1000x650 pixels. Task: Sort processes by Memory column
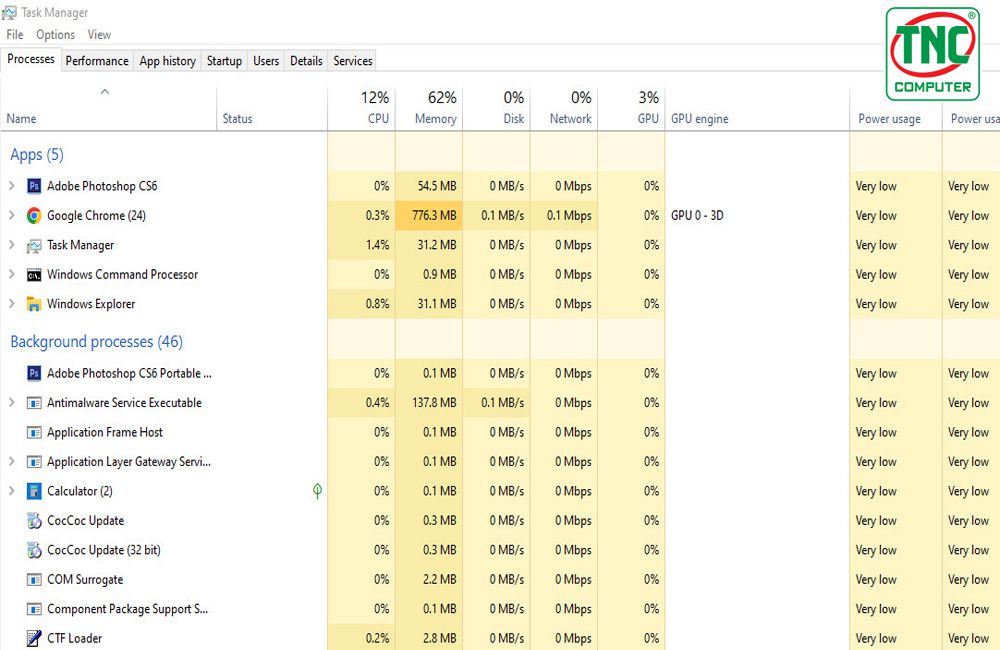click(x=429, y=107)
